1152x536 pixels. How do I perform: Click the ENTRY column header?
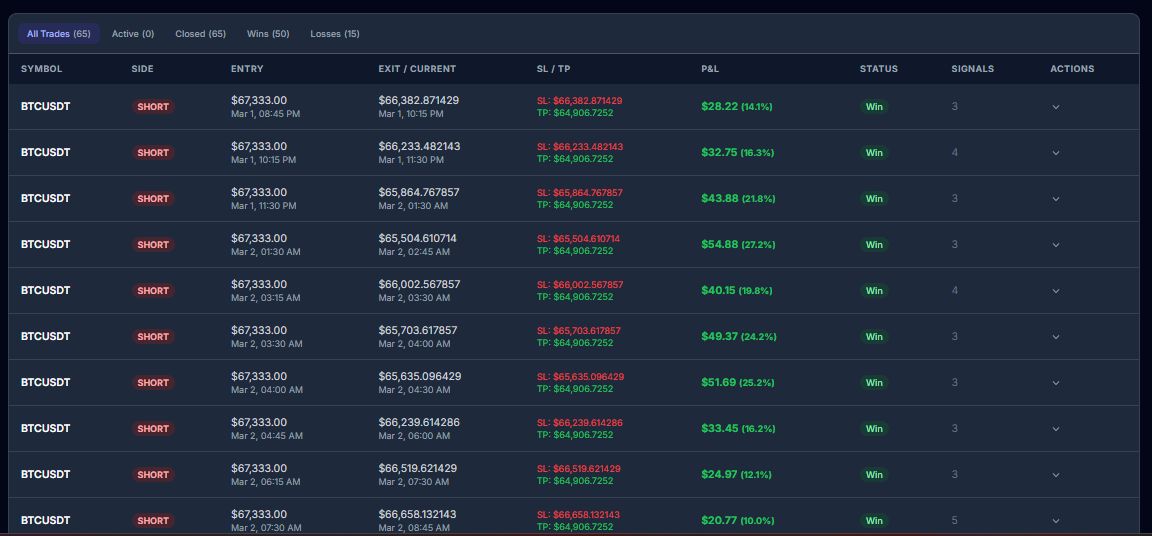click(x=247, y=69)
